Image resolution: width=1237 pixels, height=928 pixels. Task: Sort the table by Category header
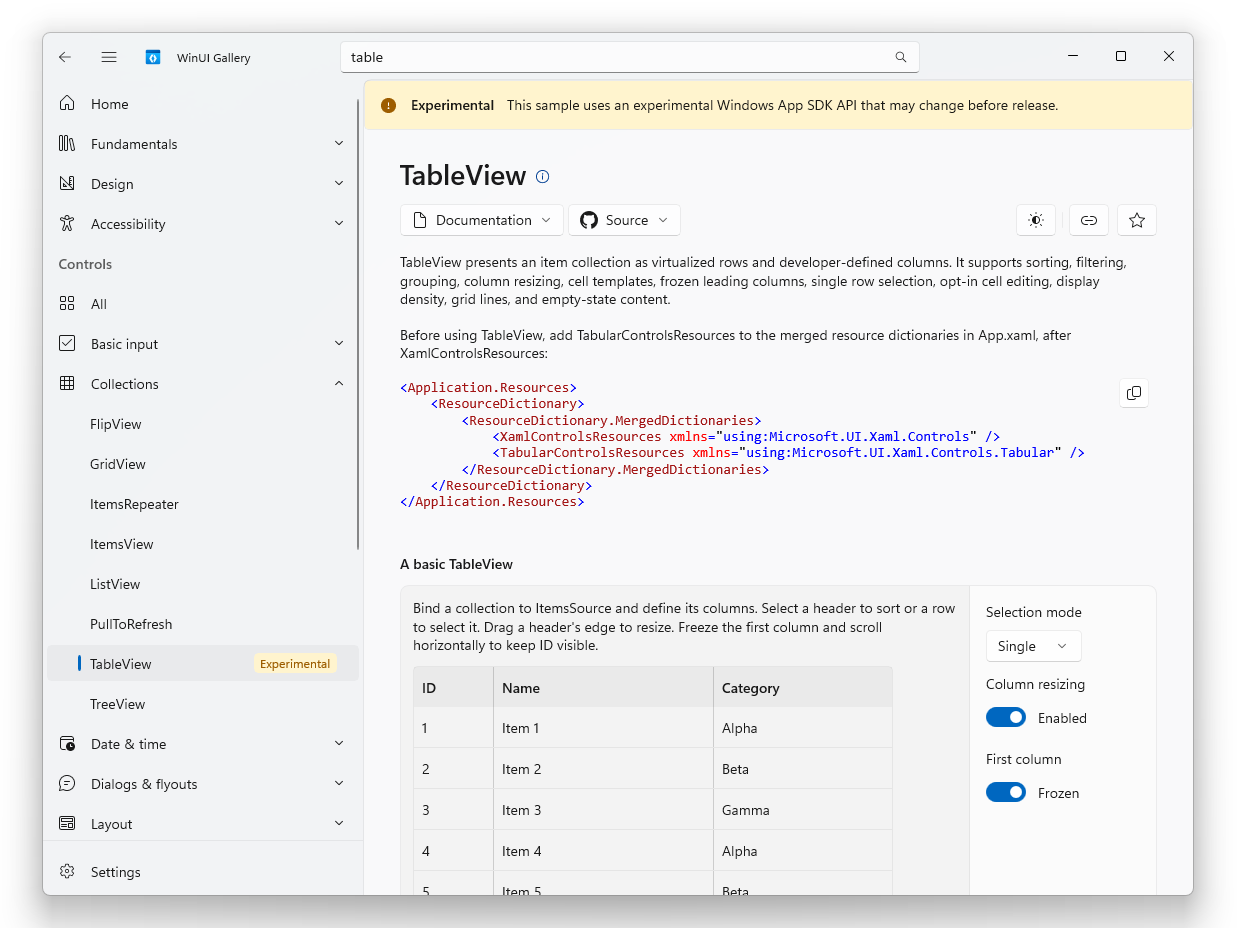802,688
